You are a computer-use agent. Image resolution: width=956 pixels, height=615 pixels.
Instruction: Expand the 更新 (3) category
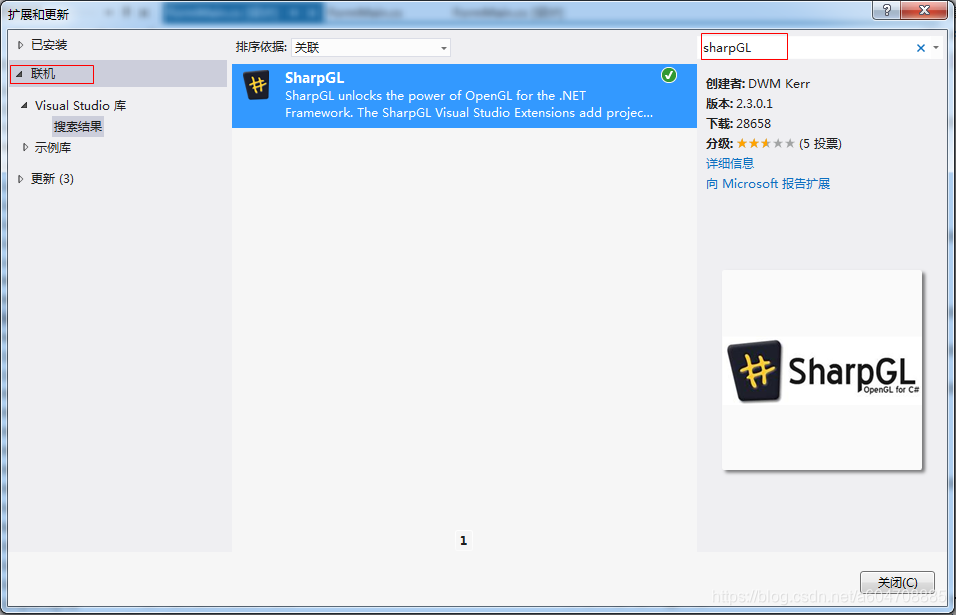coord(20,179)
